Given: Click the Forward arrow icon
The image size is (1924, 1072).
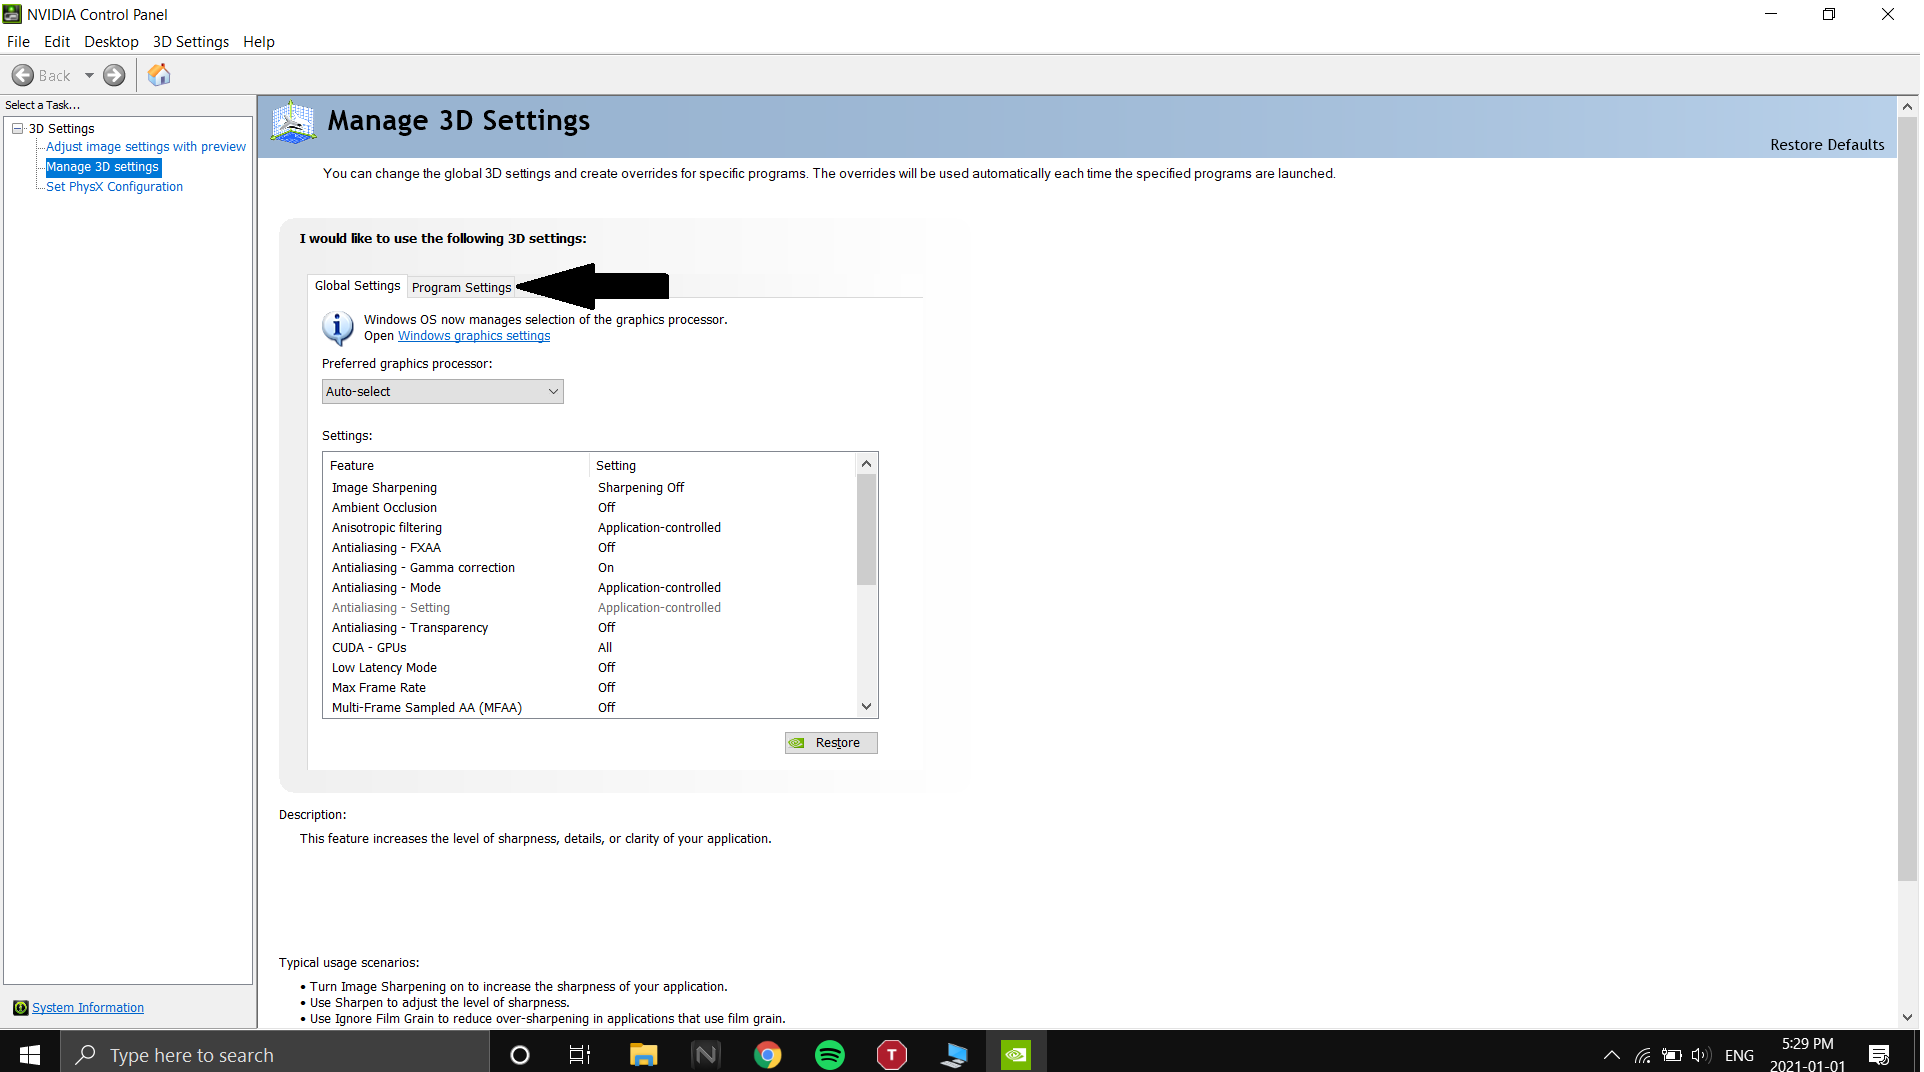Looking at the screenshot, I should point(115,76).
